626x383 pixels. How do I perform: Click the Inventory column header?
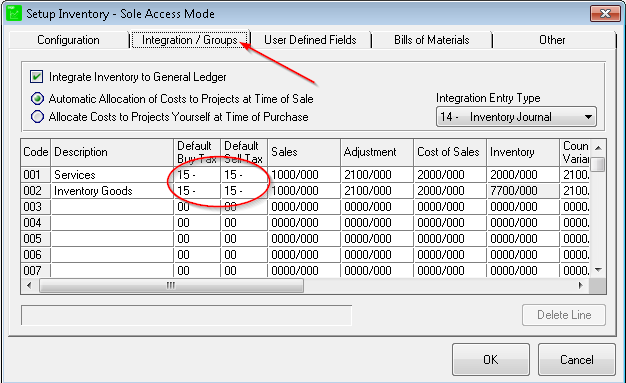click(x=523, y=152)
